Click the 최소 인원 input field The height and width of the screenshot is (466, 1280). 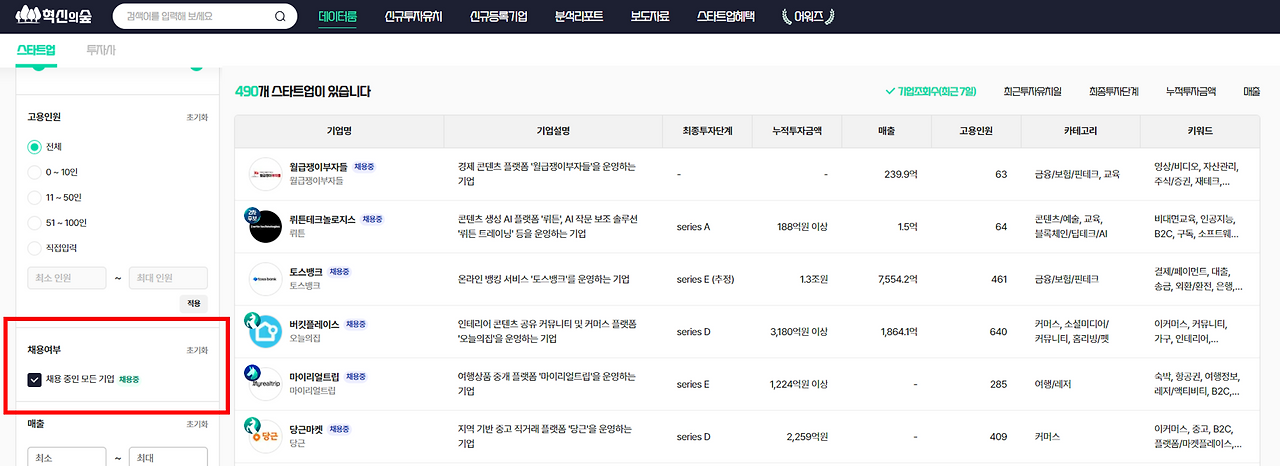click(66, 278)
